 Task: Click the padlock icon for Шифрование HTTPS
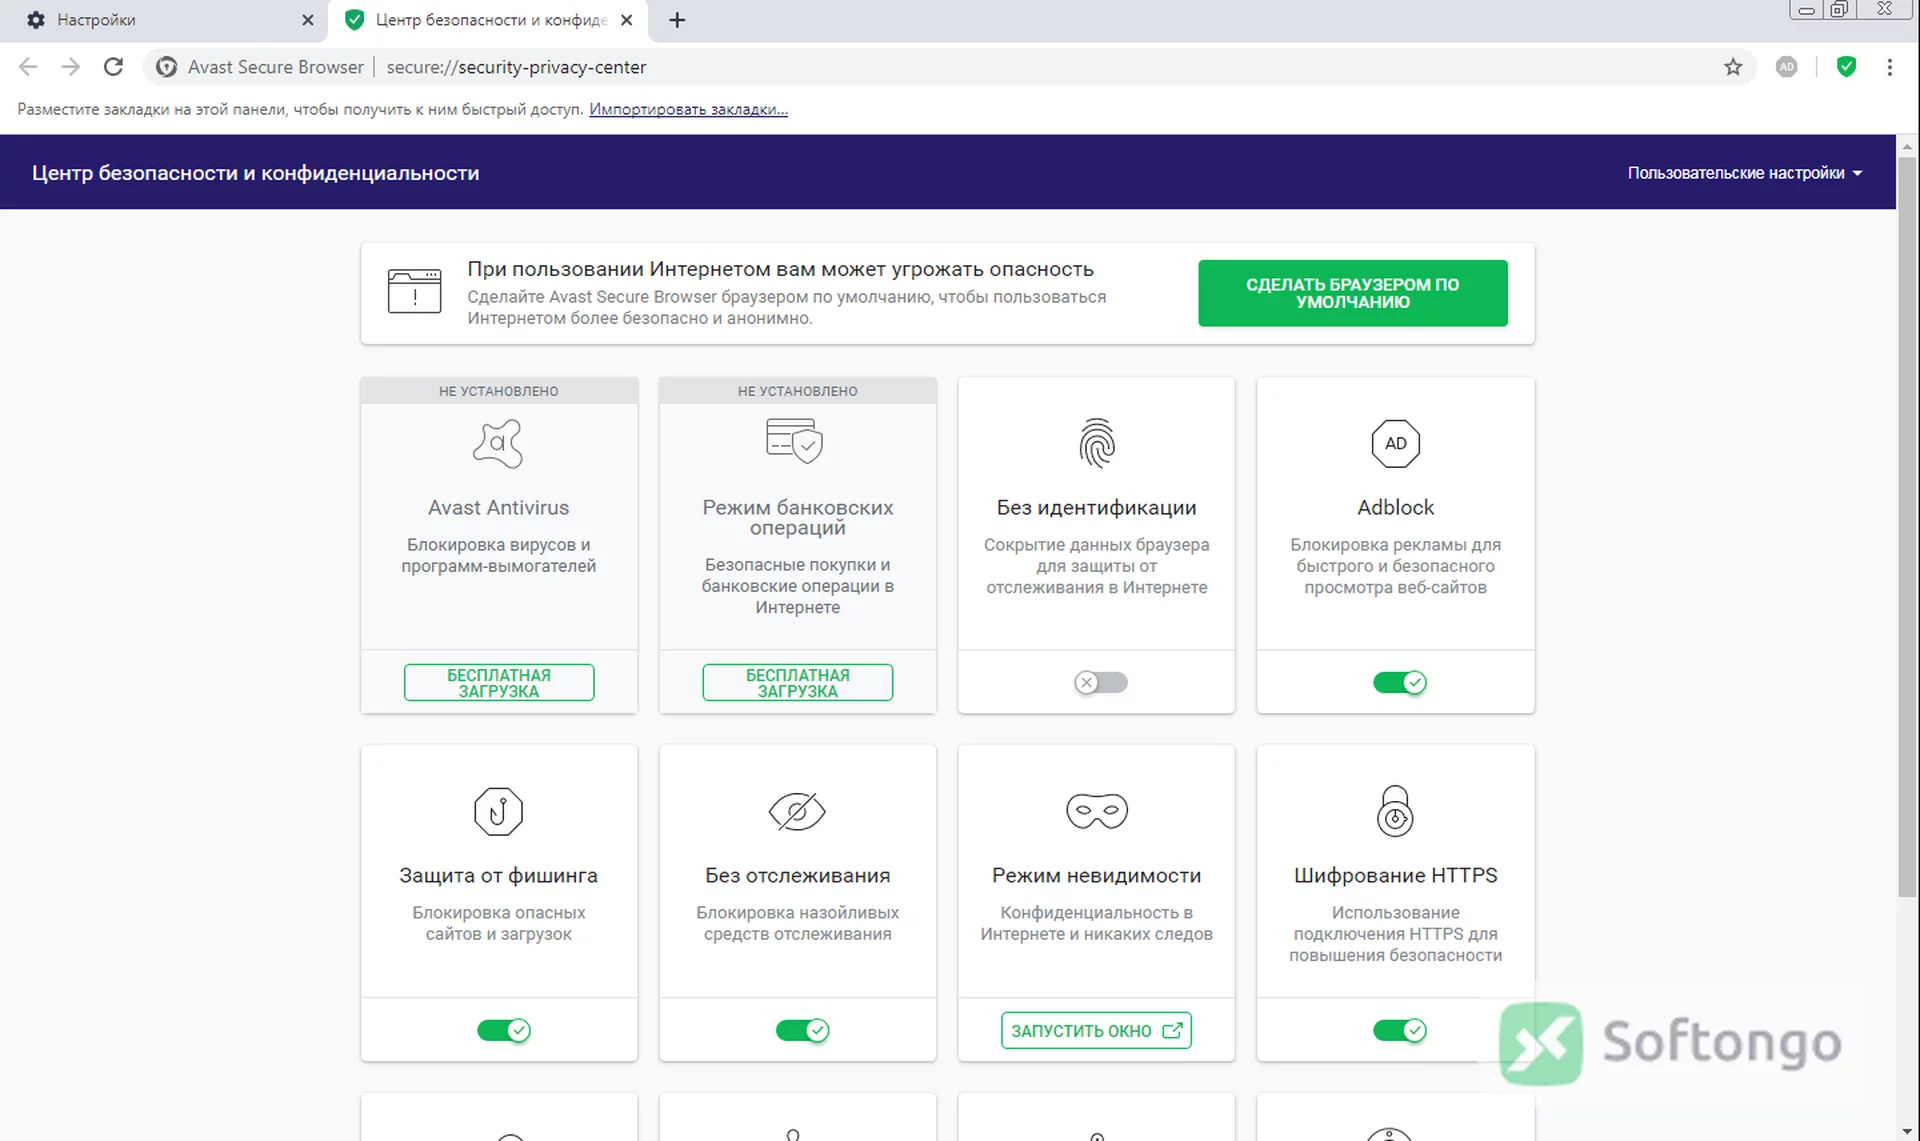[x=1395, y=811]
